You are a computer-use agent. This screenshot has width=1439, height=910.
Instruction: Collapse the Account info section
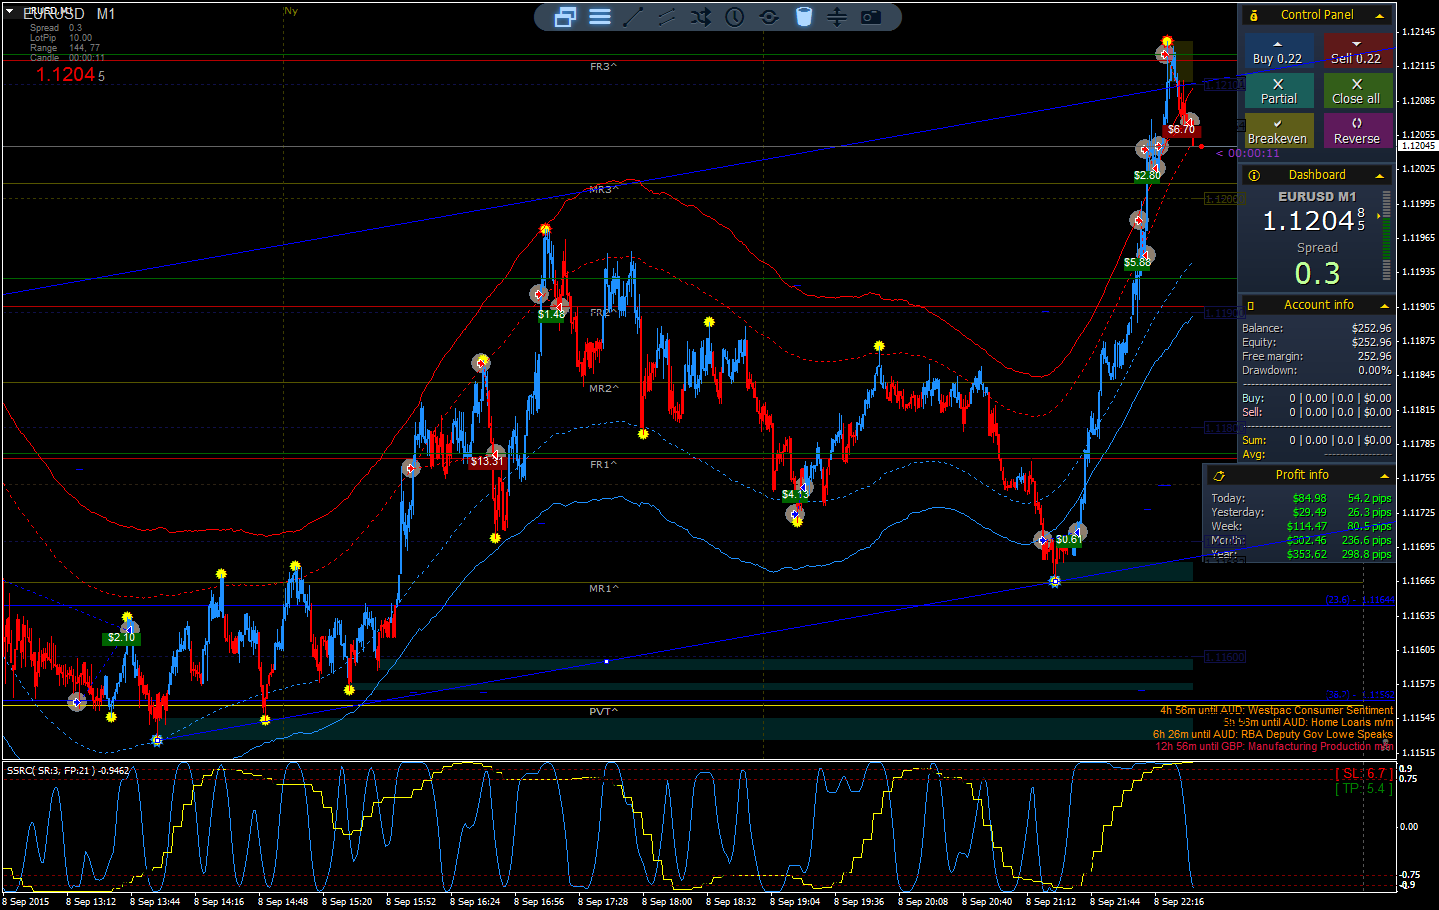[1385, 306]
